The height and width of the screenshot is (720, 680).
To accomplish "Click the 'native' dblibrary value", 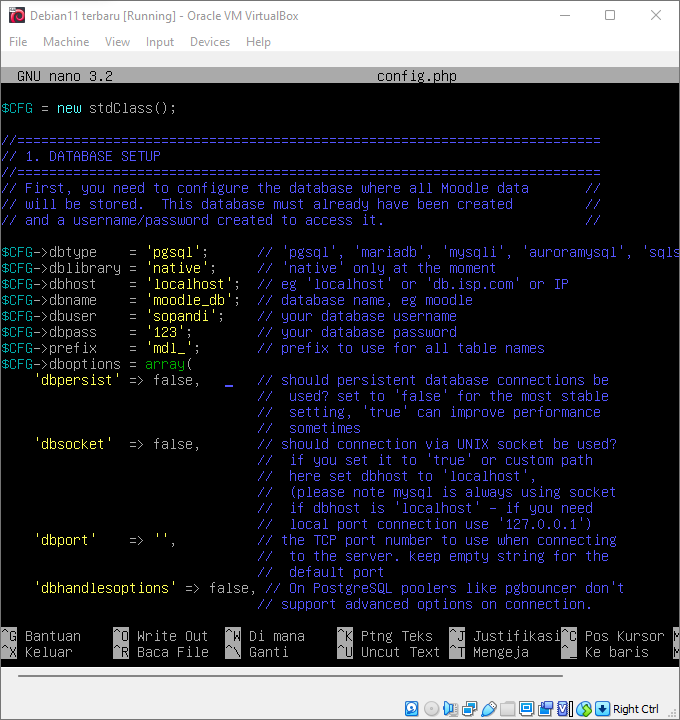I will pyautogui.click(x=177, y=268).
